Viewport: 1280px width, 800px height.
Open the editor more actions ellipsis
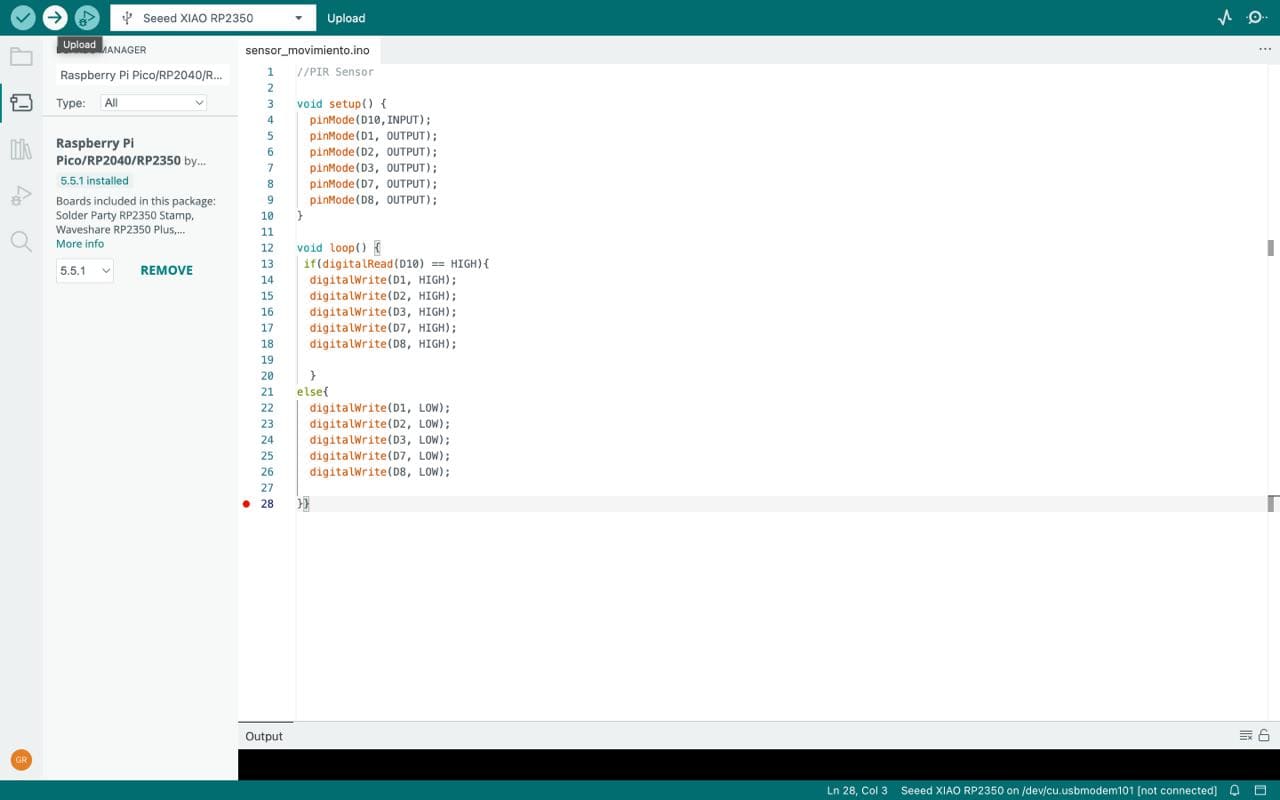click(x=1265, y=49)
